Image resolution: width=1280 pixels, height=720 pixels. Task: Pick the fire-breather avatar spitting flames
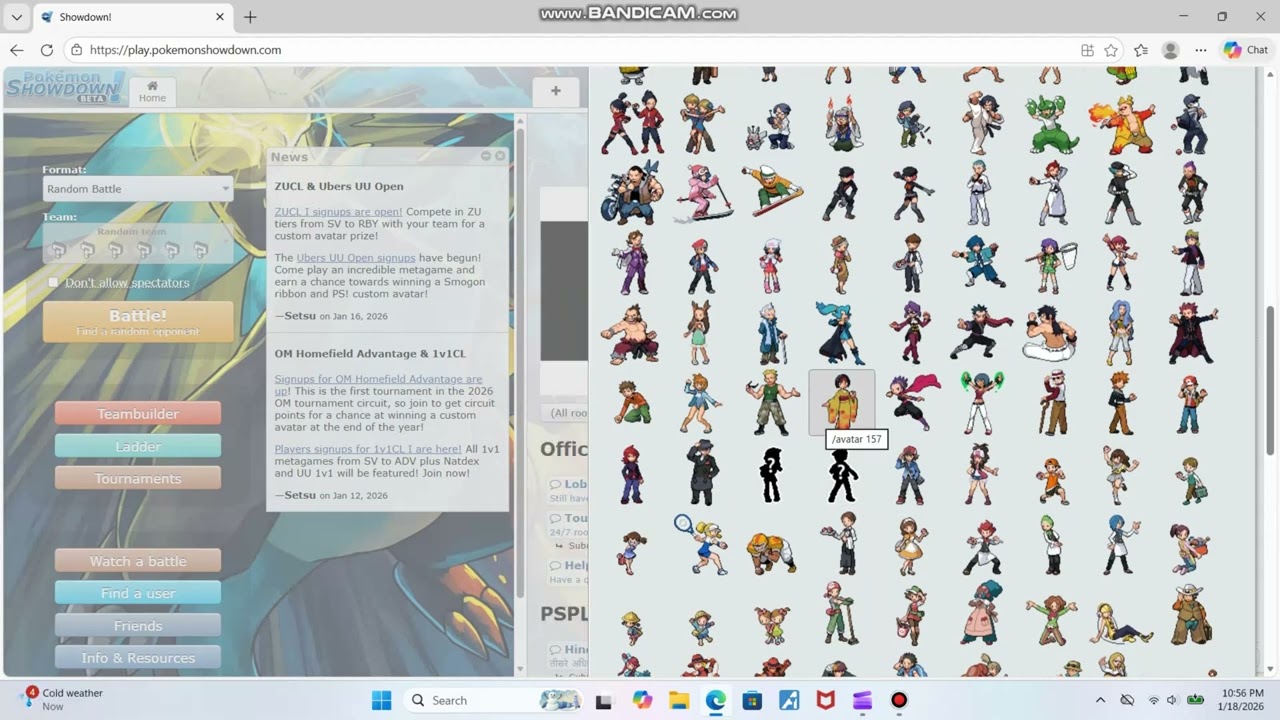pos(1122,124)
